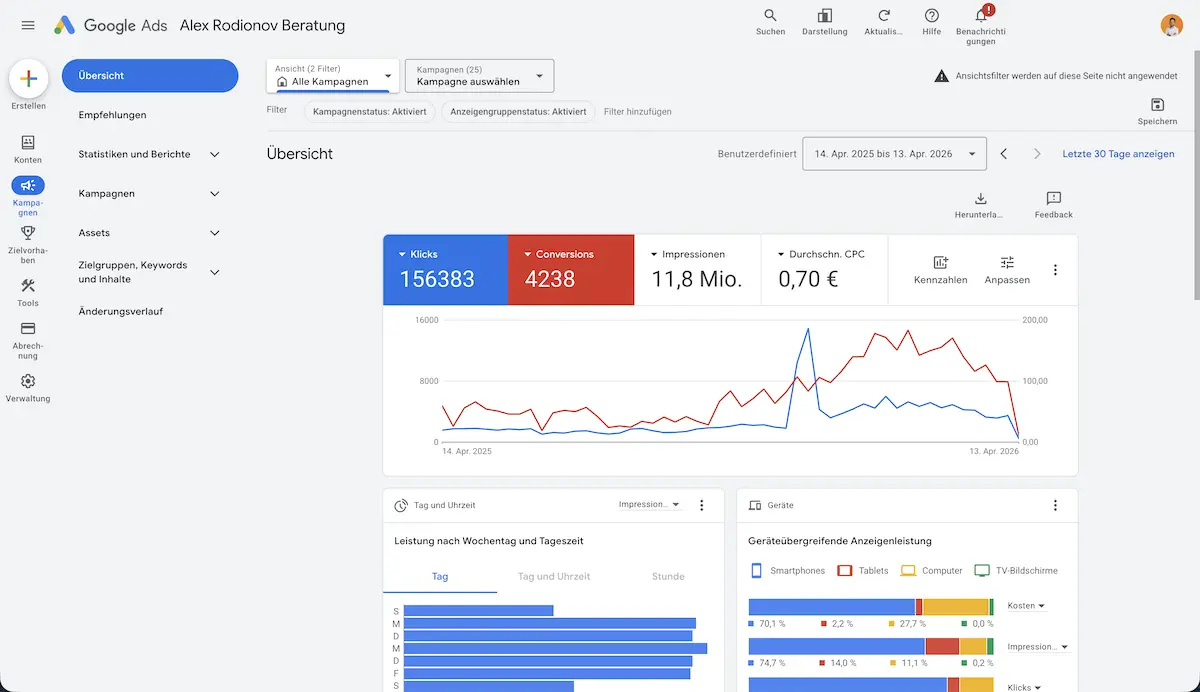Switch to the Tag und Uhrzeit tab
The height and width of the screenshot is (692, 1200).
pos(554,576)
